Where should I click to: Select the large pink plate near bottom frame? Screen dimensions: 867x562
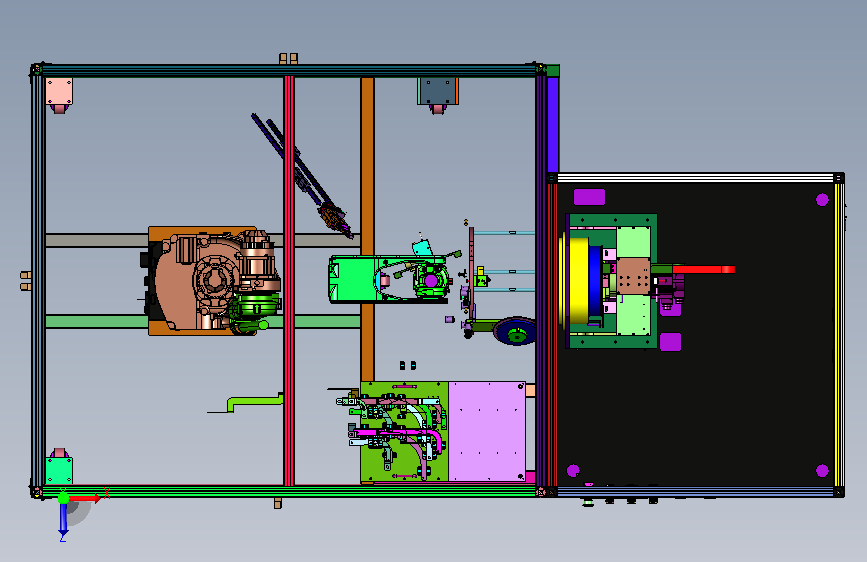pyautogui.click(x=487, y=431)
